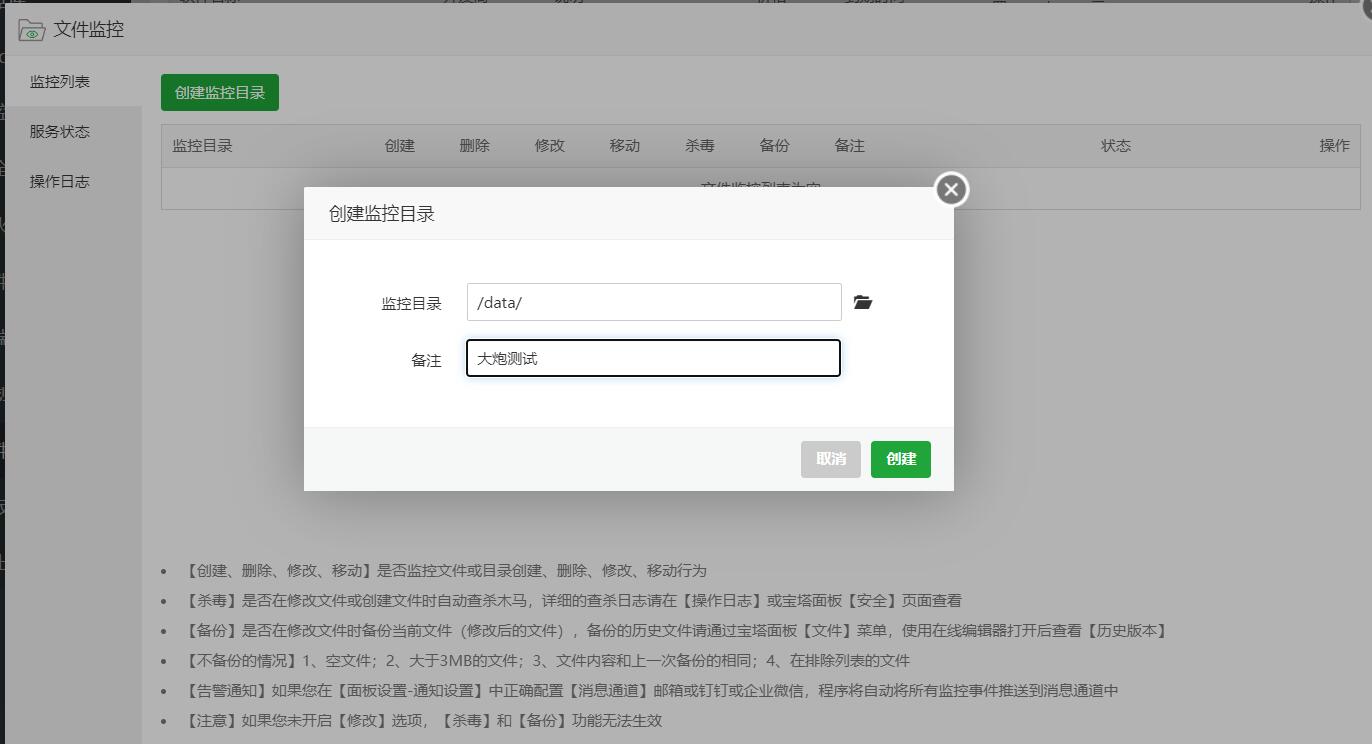1372x744 pixels.
Task: Click the 创建 button in dialog
Action: (901, 459)
